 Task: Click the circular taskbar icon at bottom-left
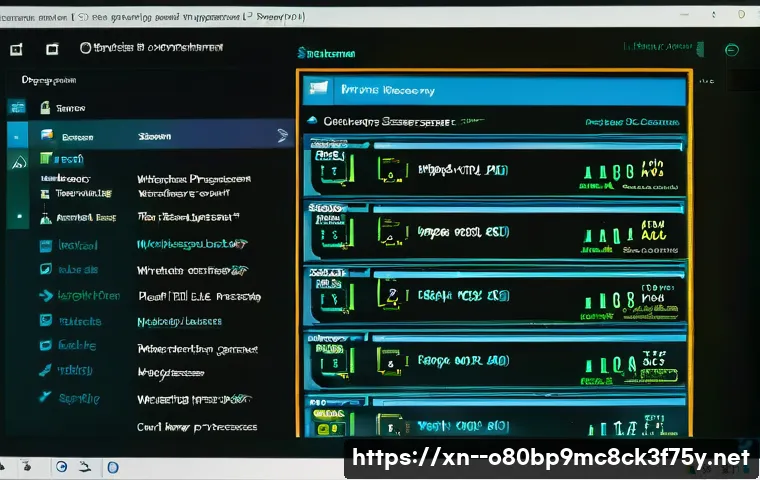click(x=62, y=467)
